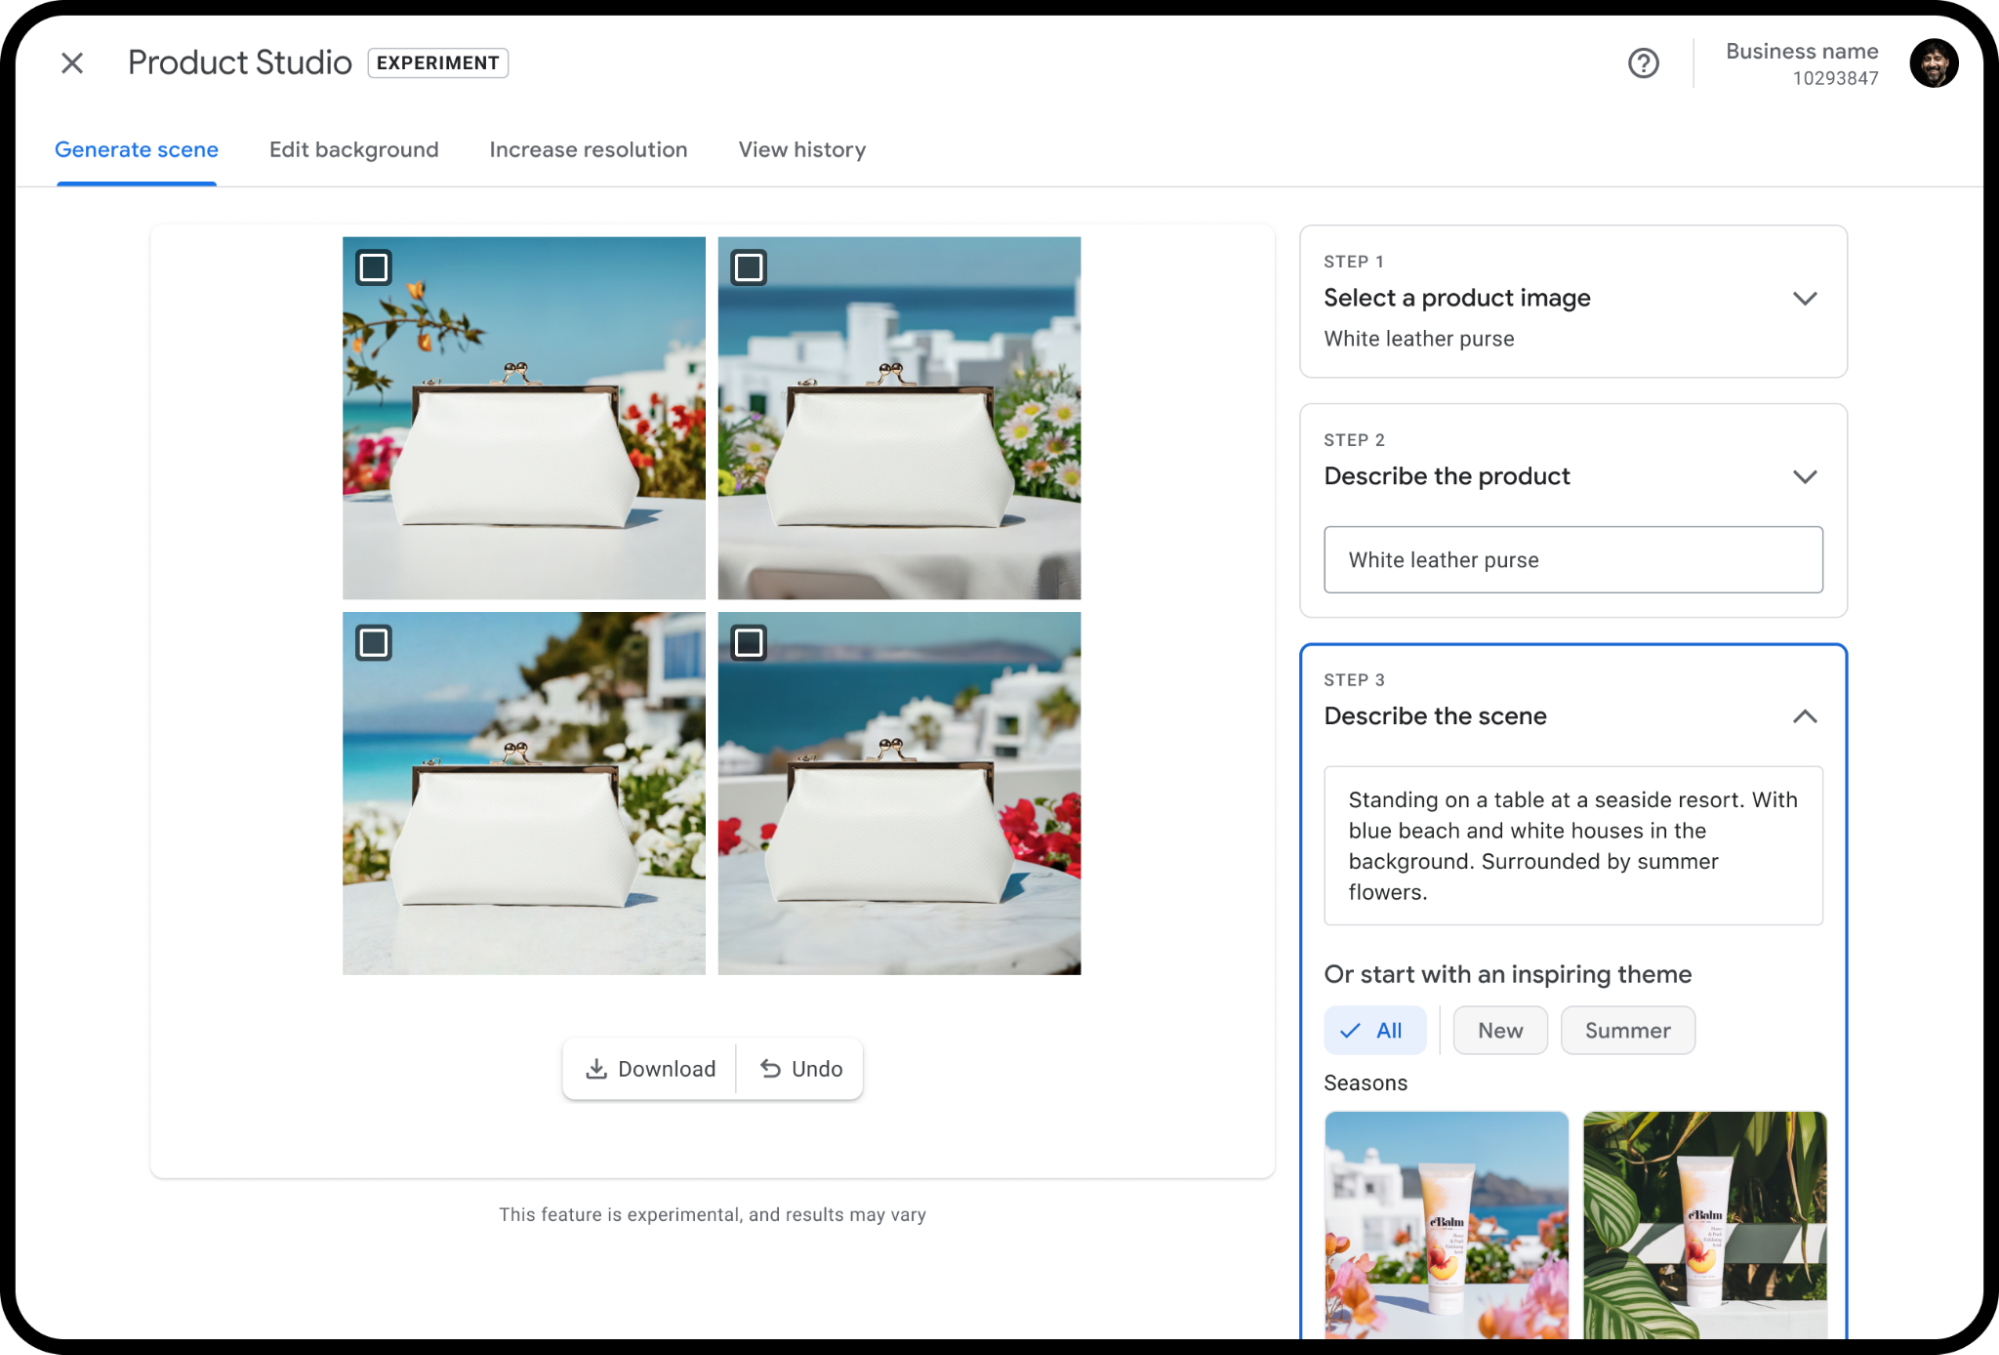Switch to View history tab
The width and height of the screenshot is (1999, 1355).
[801, 150]
